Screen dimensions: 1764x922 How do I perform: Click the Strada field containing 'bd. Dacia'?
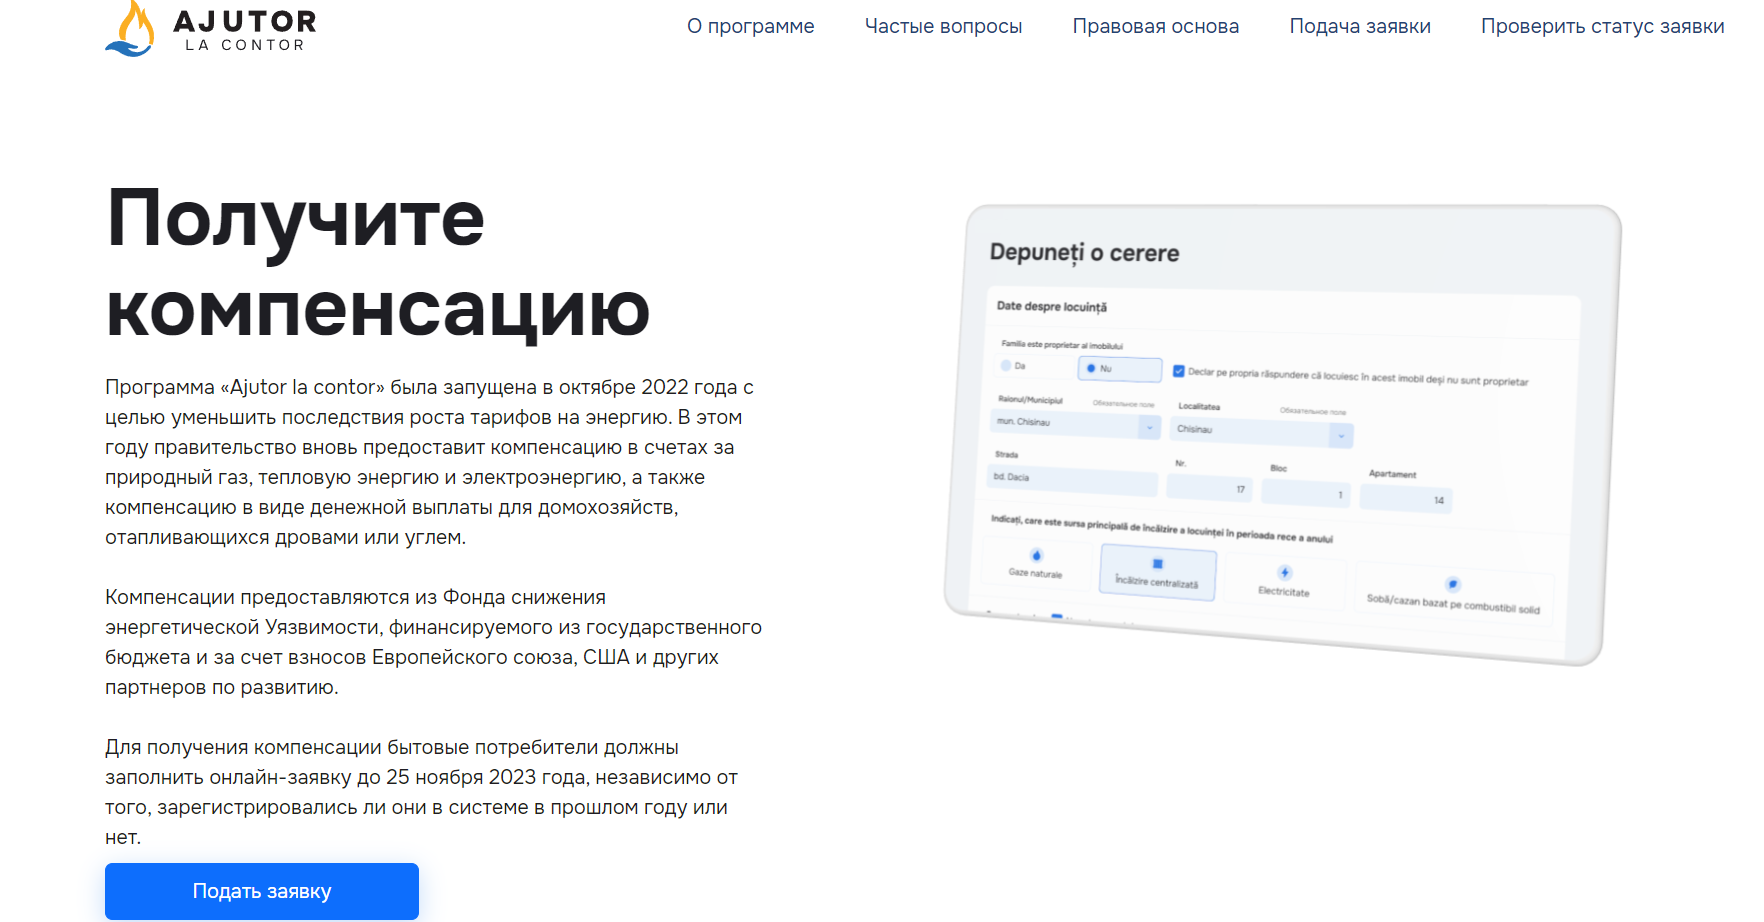click(1072, 480)
